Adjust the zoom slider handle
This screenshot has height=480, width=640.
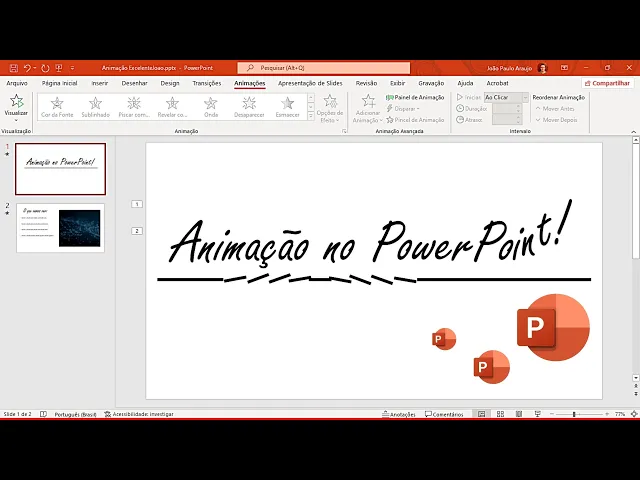point(574,414)
